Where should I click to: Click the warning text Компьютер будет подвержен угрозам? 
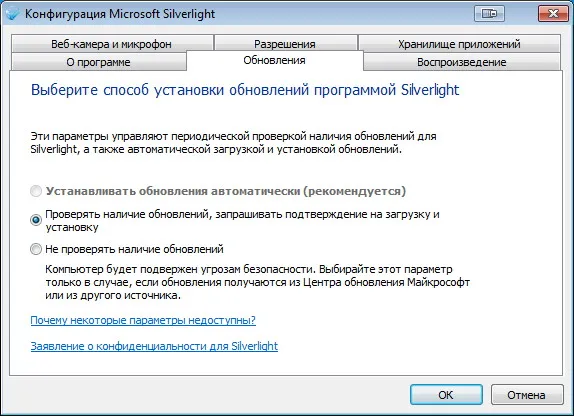pyautogui.click(x=257, y=282)
